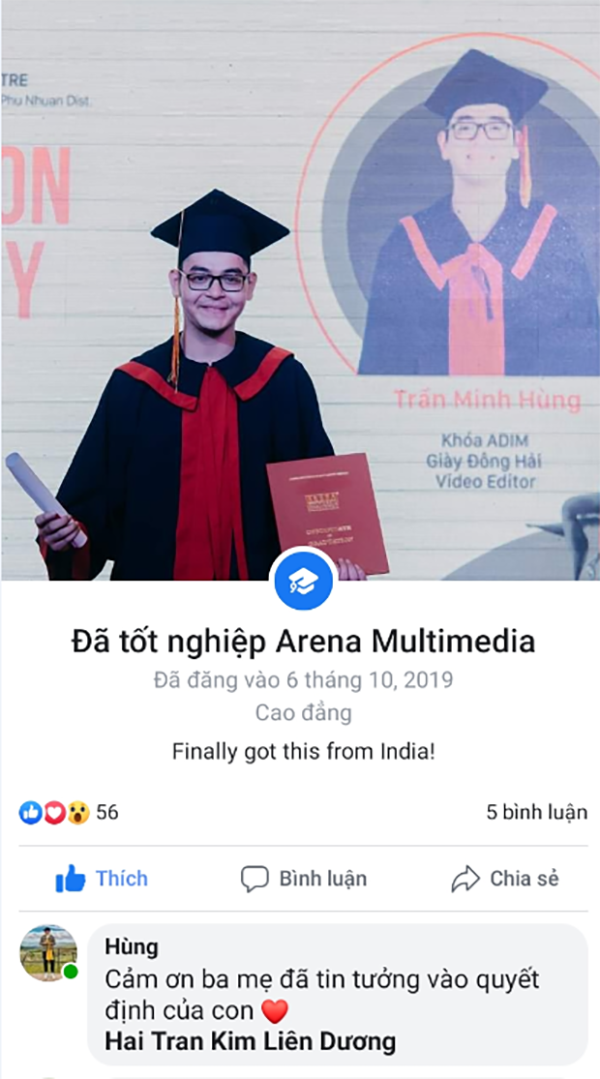
Task: Click the Bình luận speech bubble icon
Action: pyautogui.click(x=254, y=879)
